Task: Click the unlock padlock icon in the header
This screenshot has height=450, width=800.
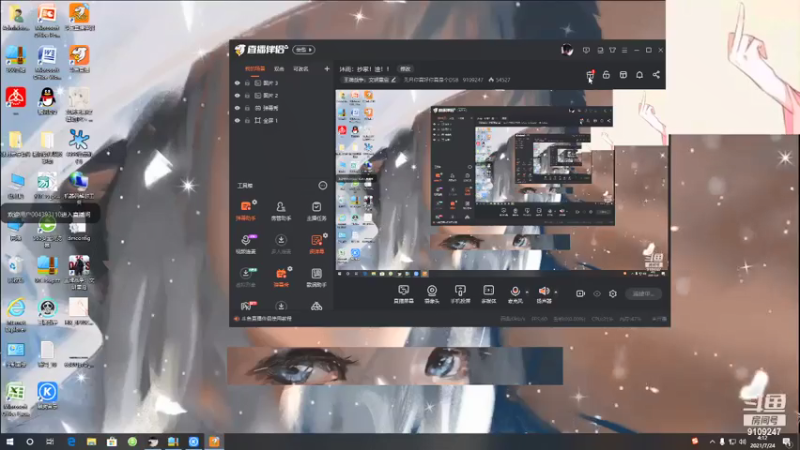Action: tap(606, 75)
